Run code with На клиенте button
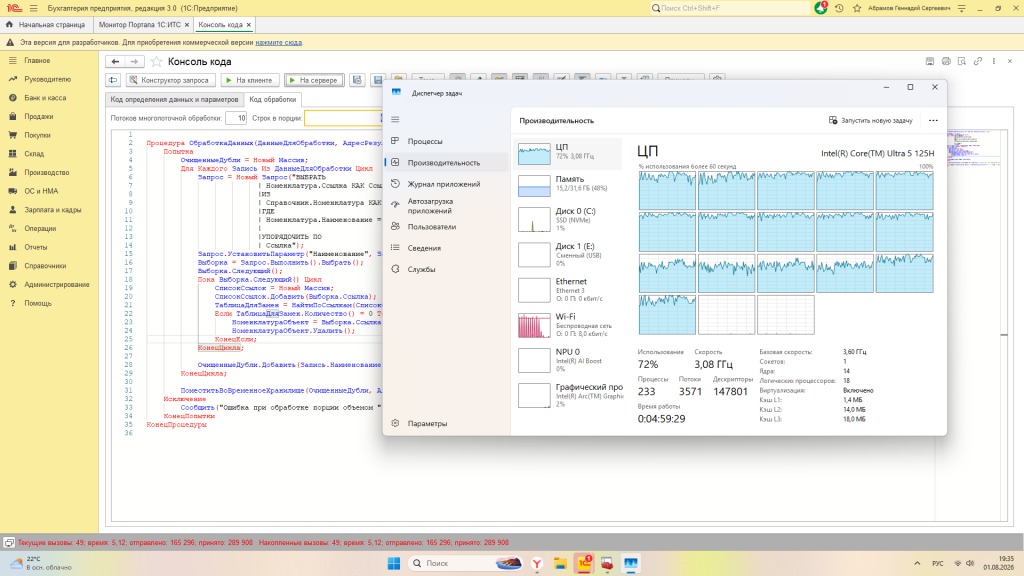Viewport: 1024px width, 576px height. click(x=249, y=80)
